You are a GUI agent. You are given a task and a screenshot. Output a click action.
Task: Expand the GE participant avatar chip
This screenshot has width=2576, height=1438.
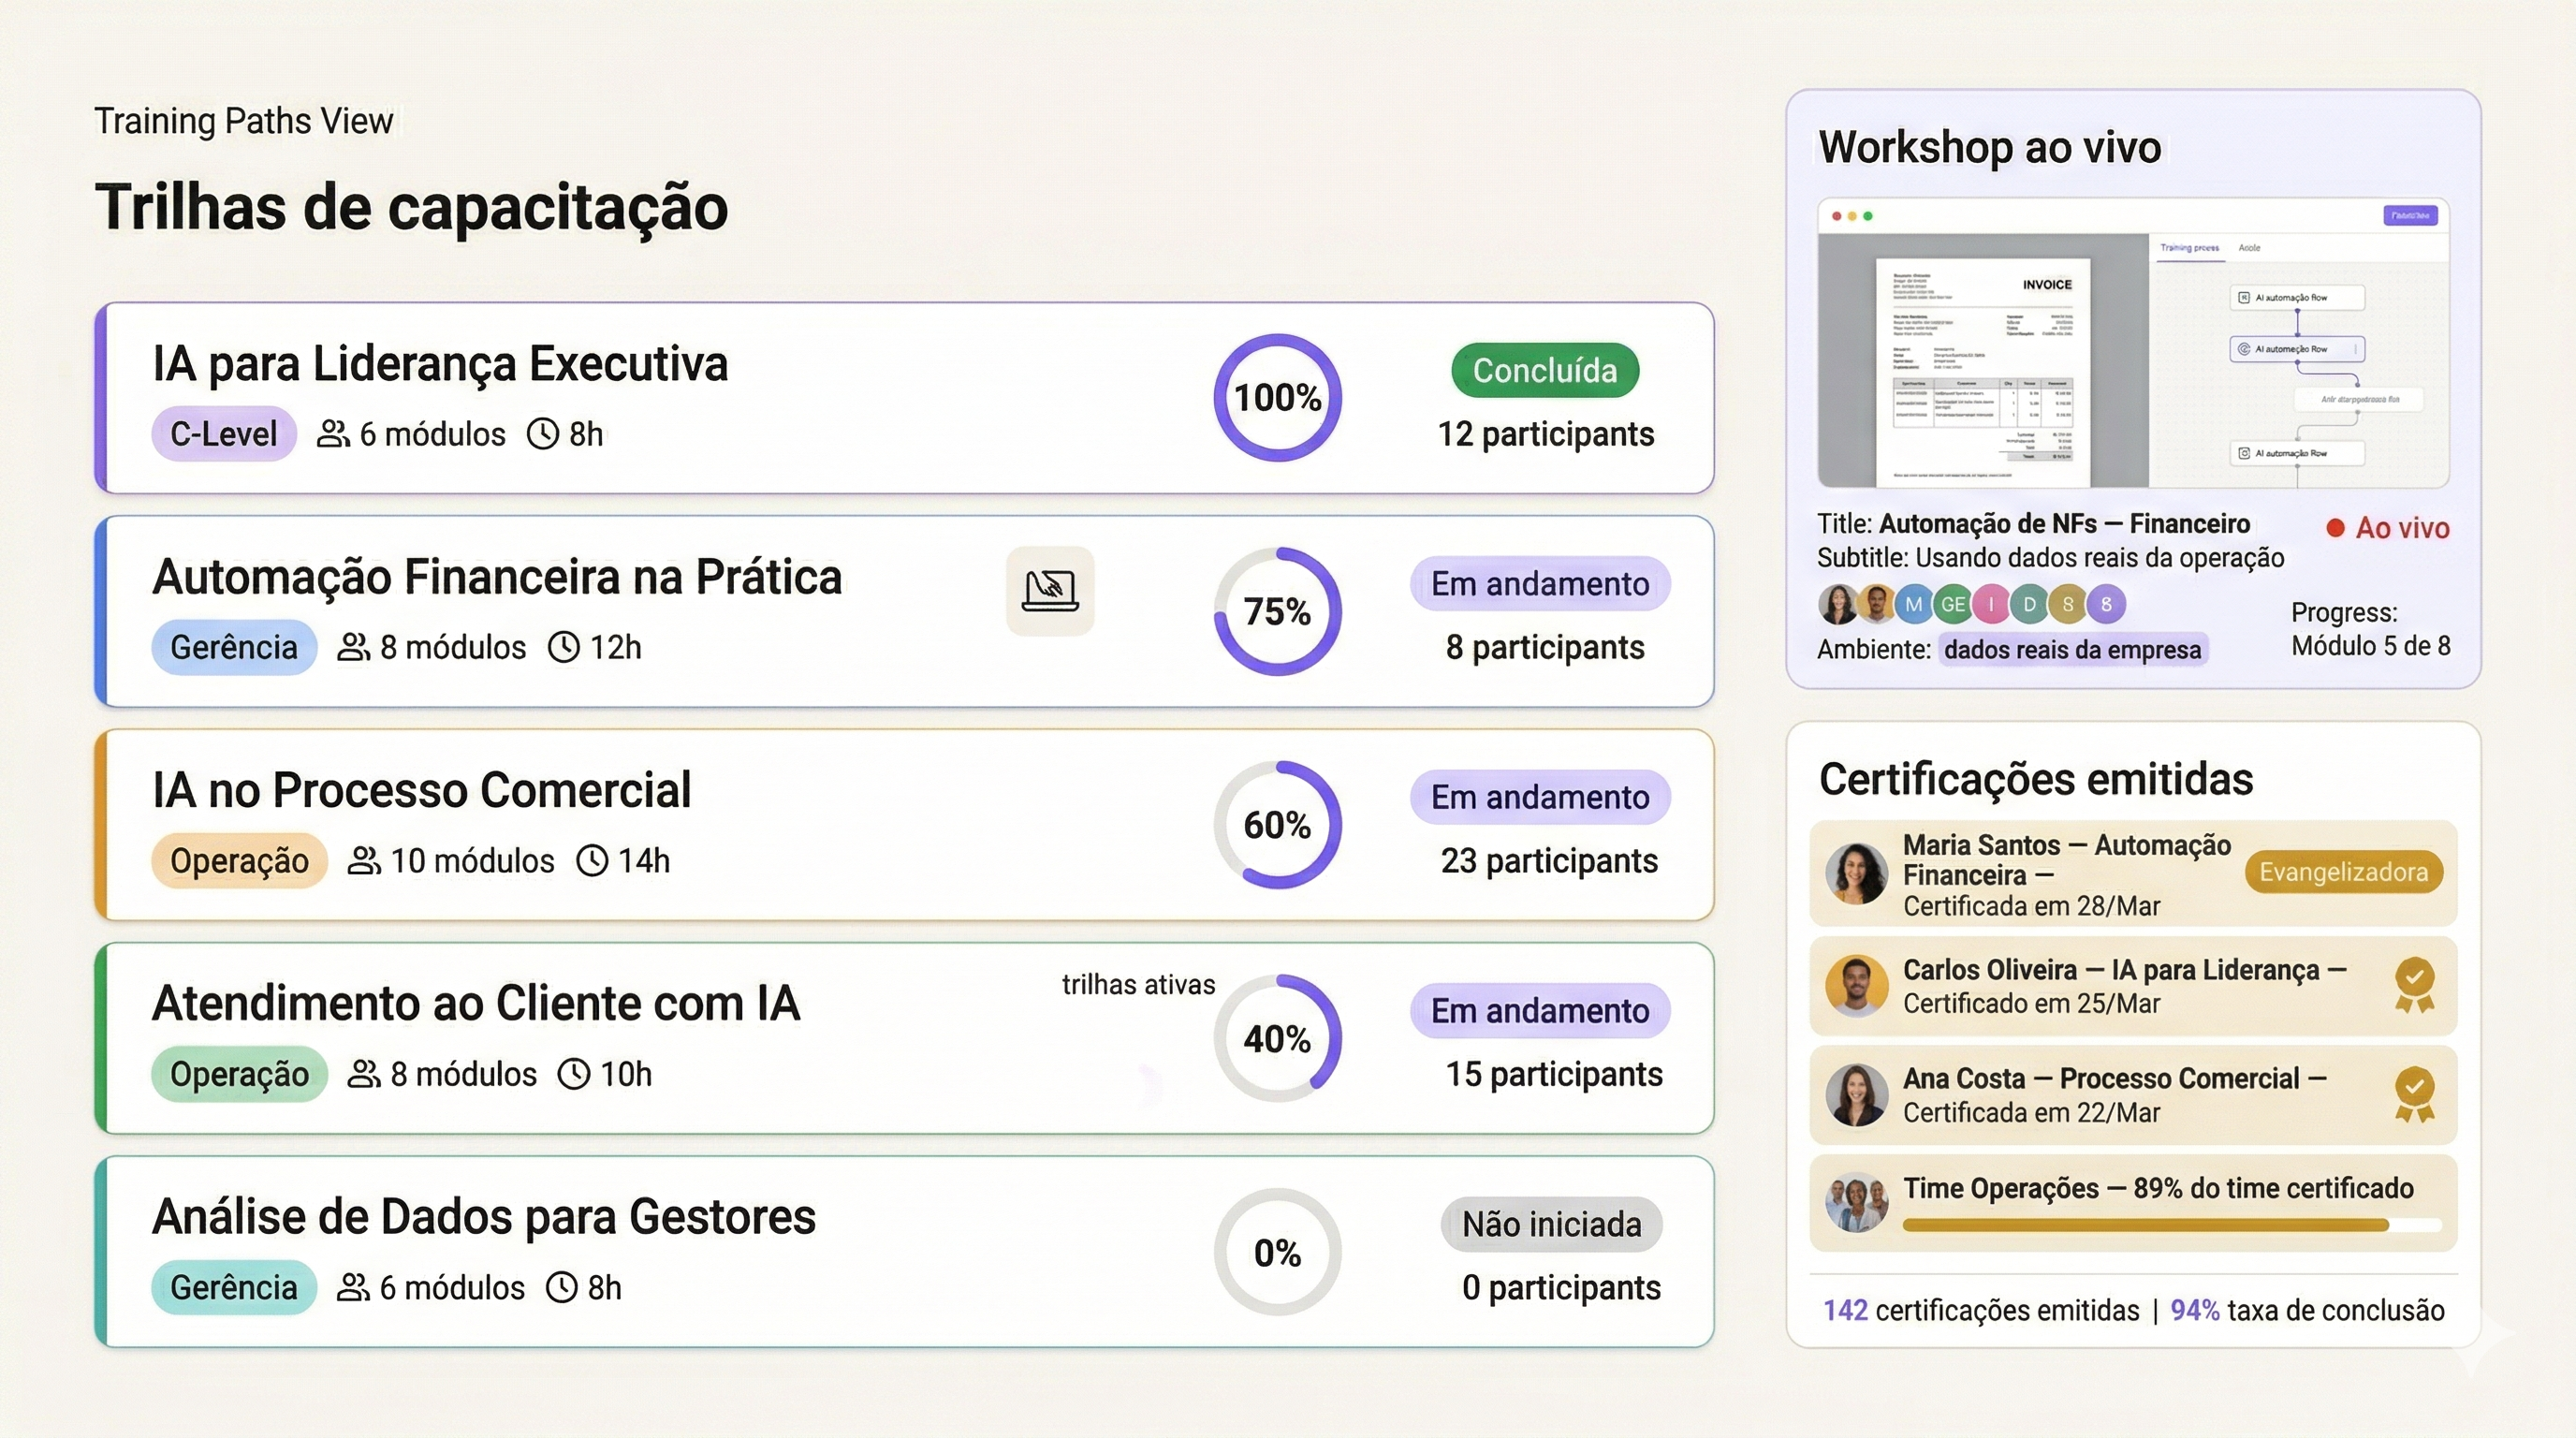coord(1951,603)
